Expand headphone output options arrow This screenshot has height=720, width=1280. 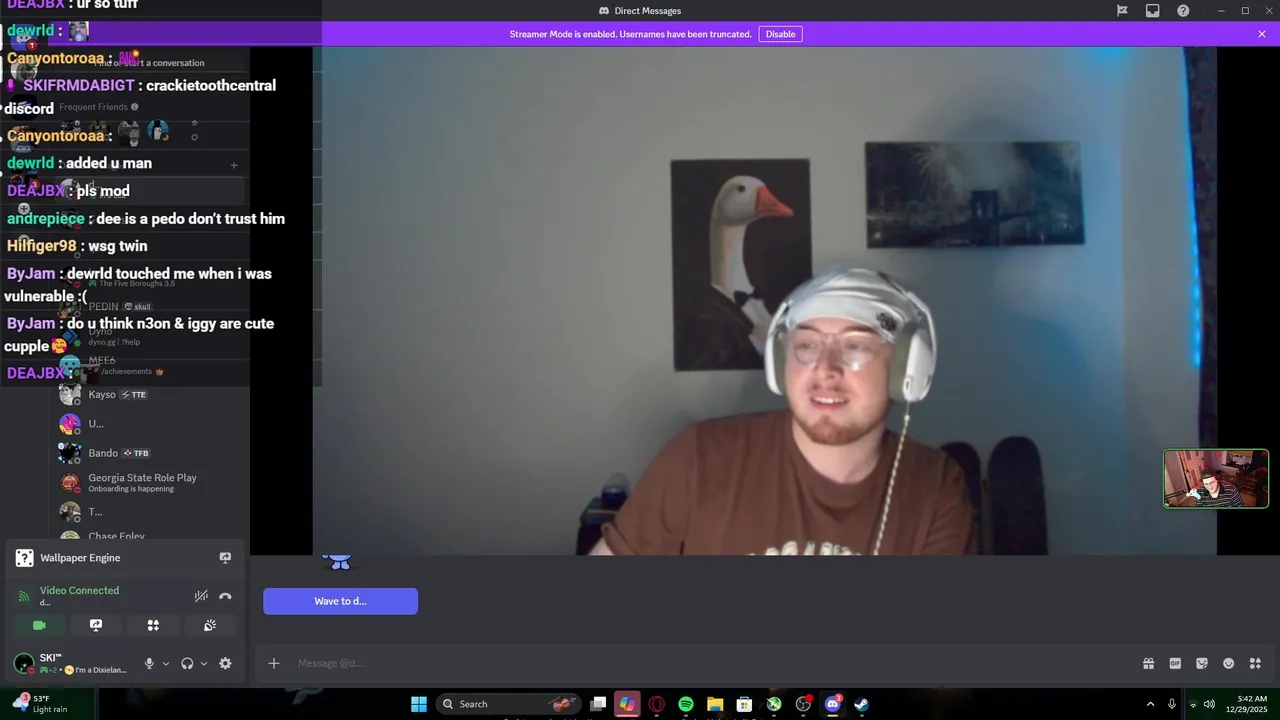[204, 663]
